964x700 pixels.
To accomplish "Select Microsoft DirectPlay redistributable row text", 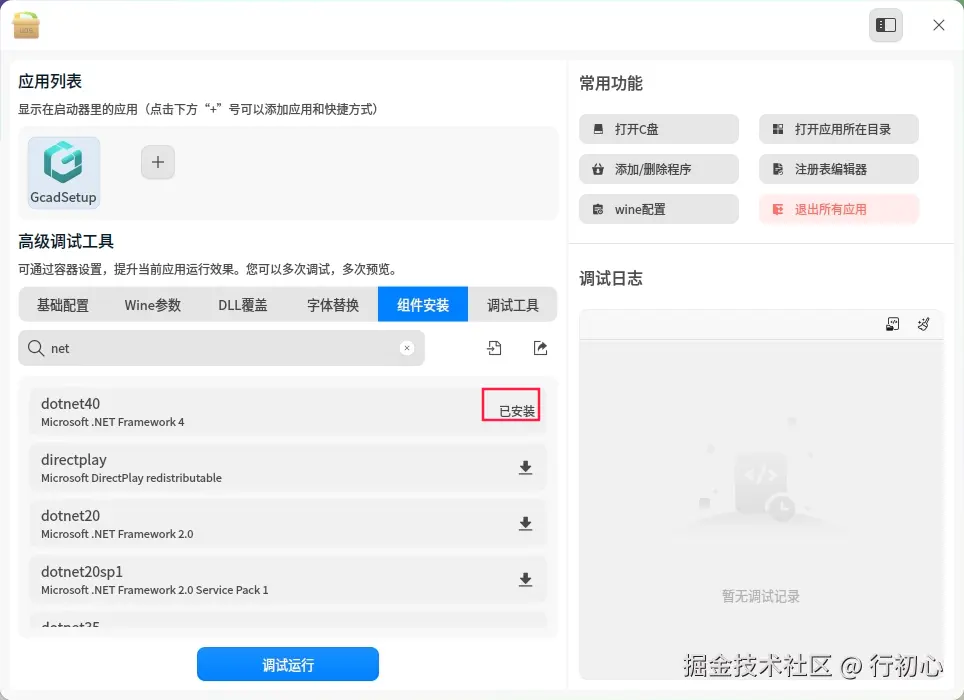I will tap(132, 478).
